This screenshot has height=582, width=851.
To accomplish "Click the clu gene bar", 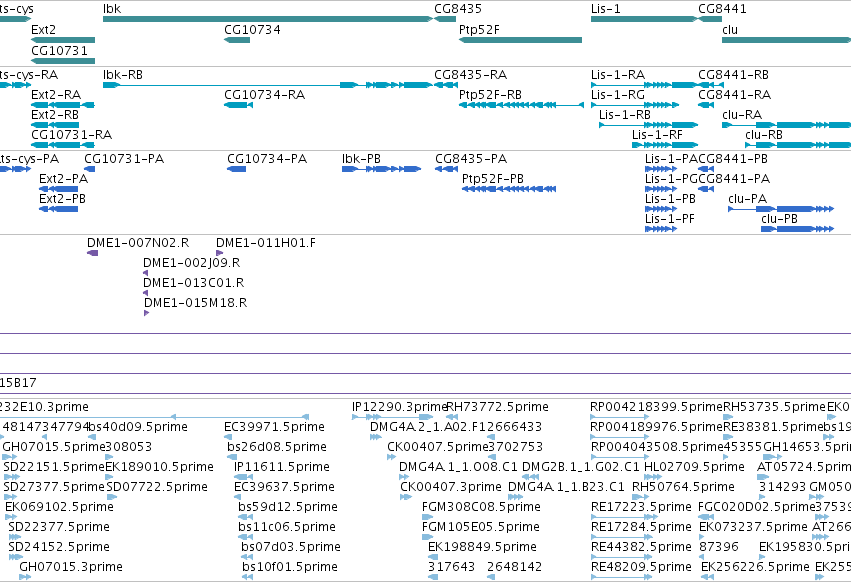I will (786, 40).
